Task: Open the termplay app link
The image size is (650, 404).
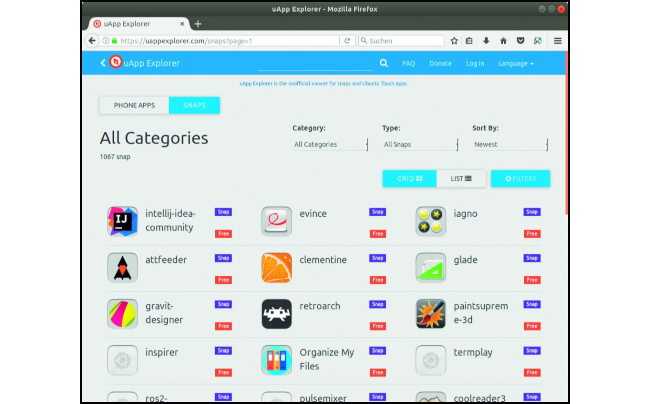Action: [x=473, y=353]
